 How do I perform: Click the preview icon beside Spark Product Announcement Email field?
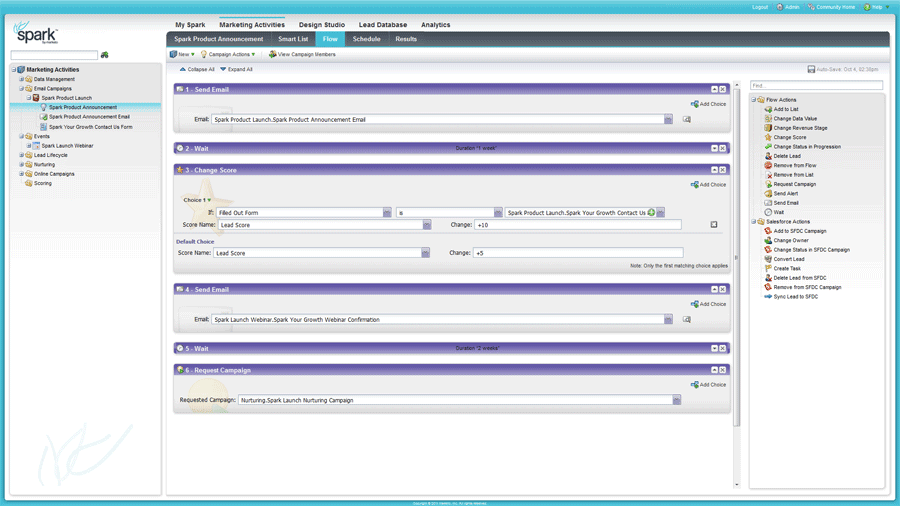(686, 119)
